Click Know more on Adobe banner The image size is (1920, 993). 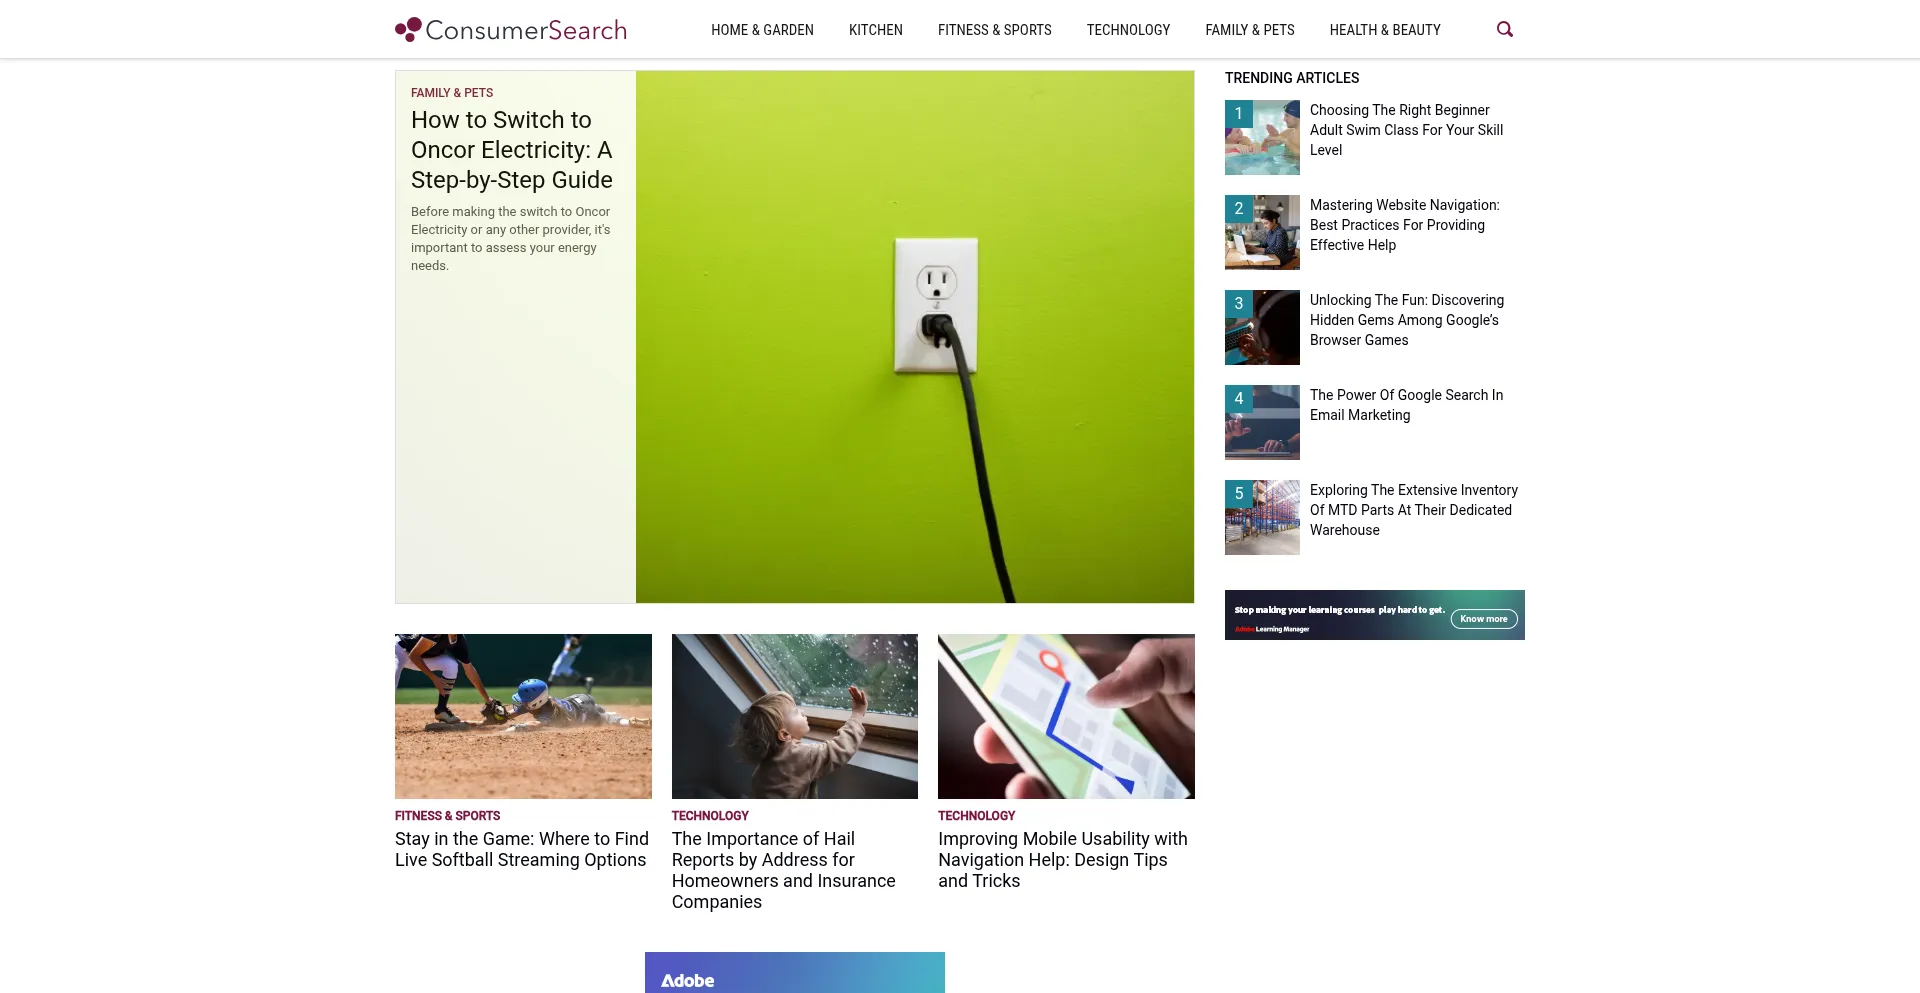1484,619
